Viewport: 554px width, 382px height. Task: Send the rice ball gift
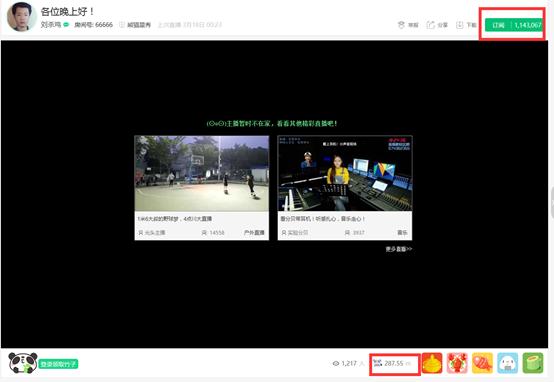coord(508,363)
